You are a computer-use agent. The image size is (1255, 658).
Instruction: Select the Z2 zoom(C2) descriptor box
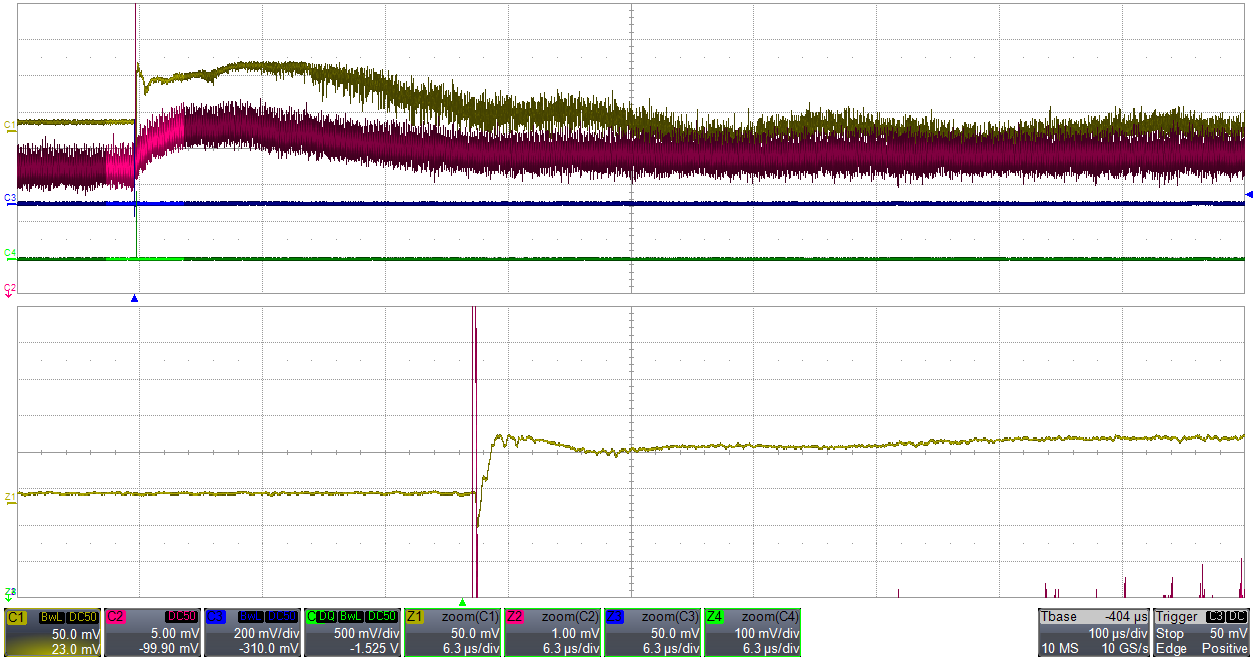pos(553,632)
